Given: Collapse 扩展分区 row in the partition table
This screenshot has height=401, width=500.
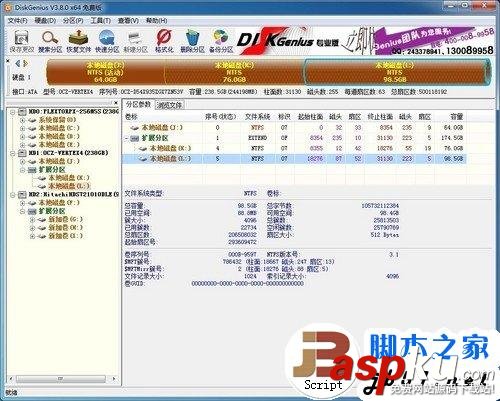Looking at the screenshot, I should point(127,138).
